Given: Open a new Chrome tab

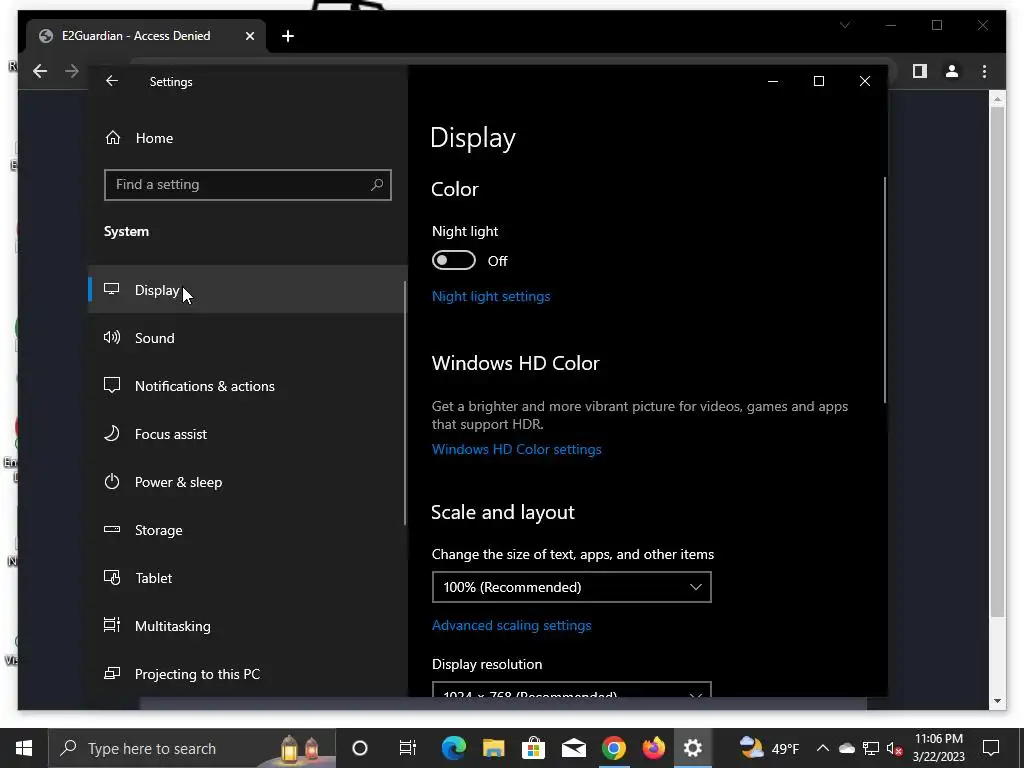Looking at the screenshot, I should [288, 36].
